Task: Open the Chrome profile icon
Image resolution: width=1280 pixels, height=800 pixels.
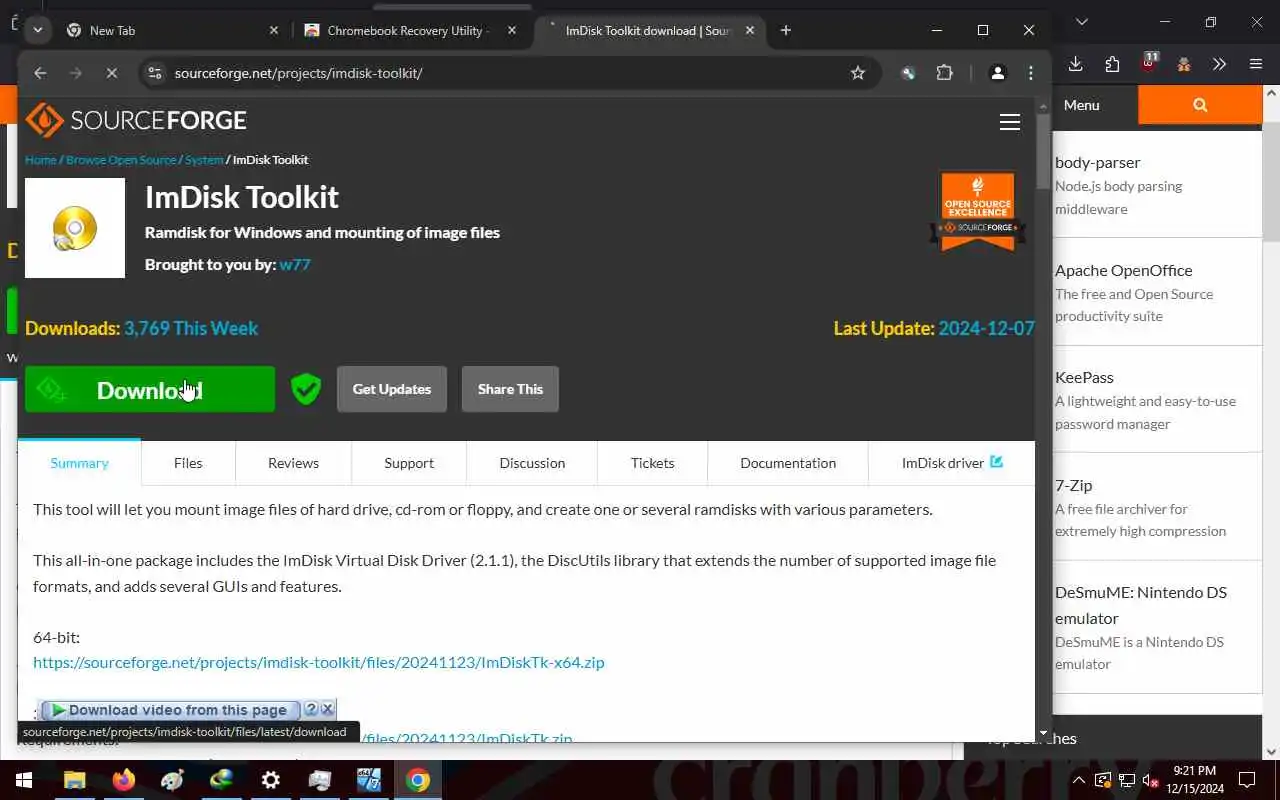Action: [x=997, y=73]
